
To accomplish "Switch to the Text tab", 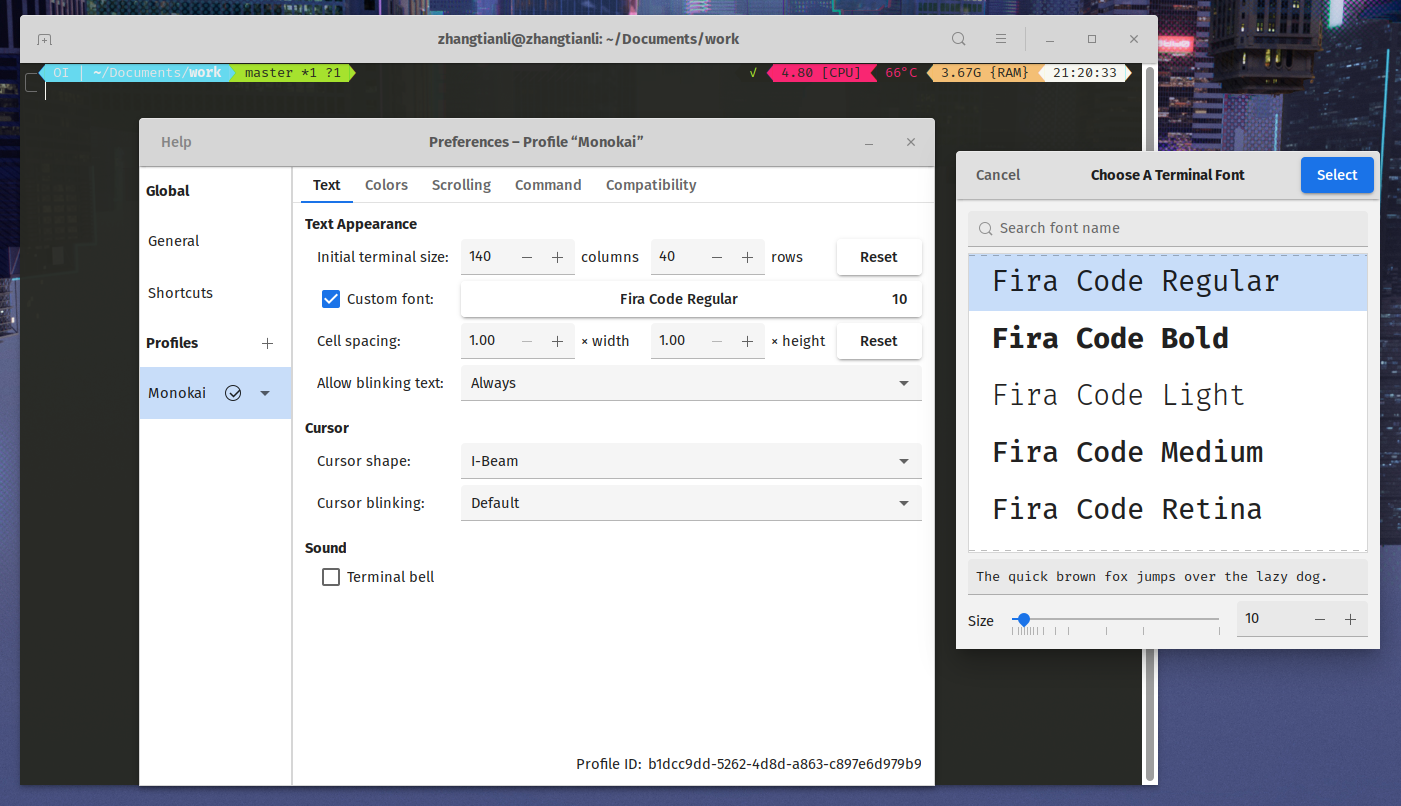I will click(326, 185).
